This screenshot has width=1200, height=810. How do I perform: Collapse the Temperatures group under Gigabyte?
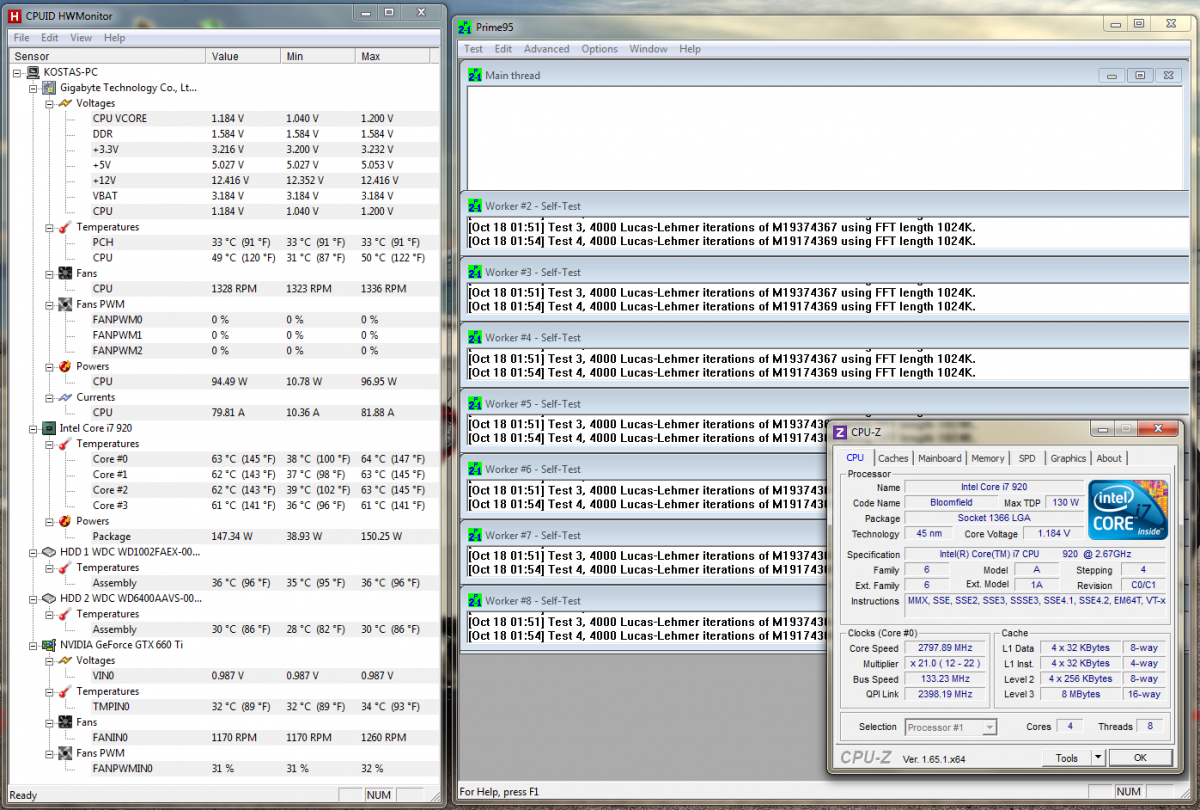[x=49, y=227]
